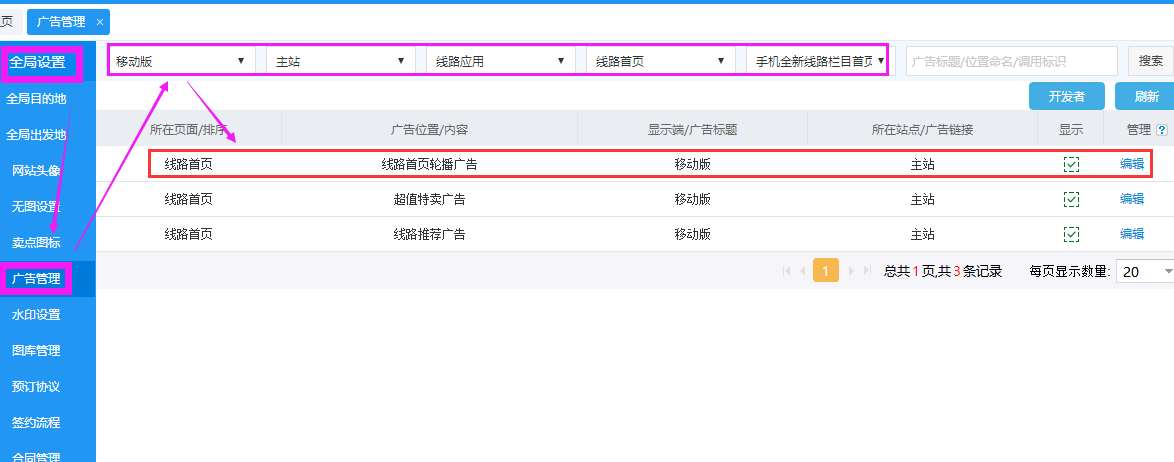Open the 移动版 dropdown
The image size is (1174, 462).
pos(181,61)
